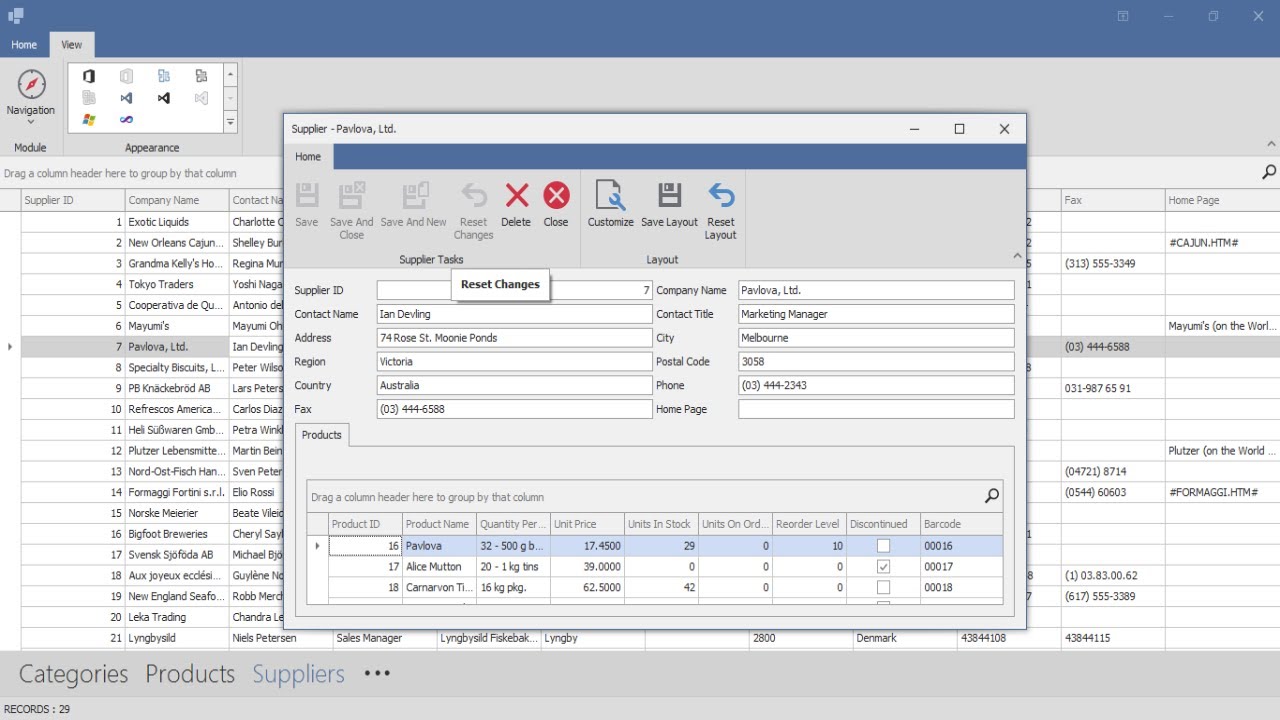Select the pale gray Visual Studio skin icon
Viewport: 1280px width, 720px height.
click(x=201, y=98)
